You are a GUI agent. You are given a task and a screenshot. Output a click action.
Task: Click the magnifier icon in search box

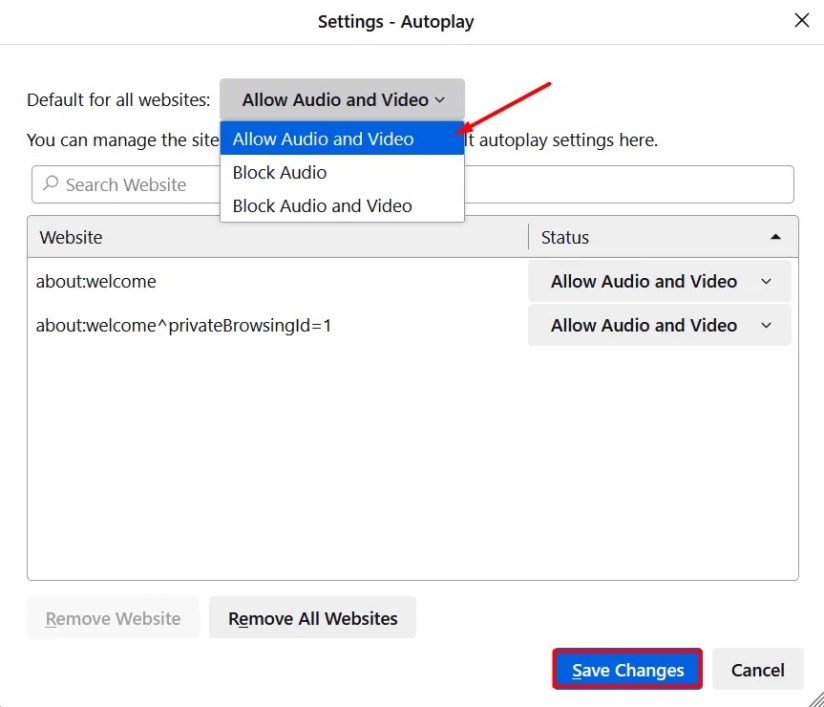pyautogui.click(x=50, y=185)
